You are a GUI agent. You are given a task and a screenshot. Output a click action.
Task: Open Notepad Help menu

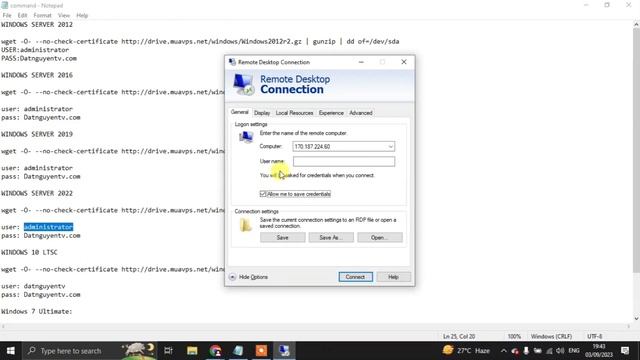(82, 16)
